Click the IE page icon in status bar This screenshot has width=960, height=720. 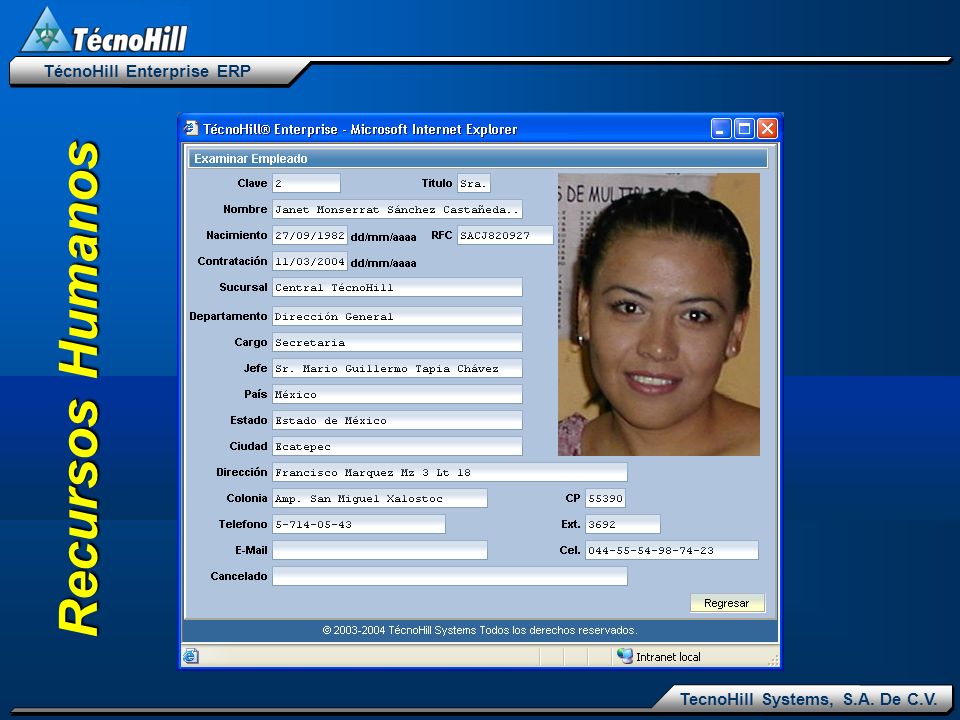pos(191,656)
